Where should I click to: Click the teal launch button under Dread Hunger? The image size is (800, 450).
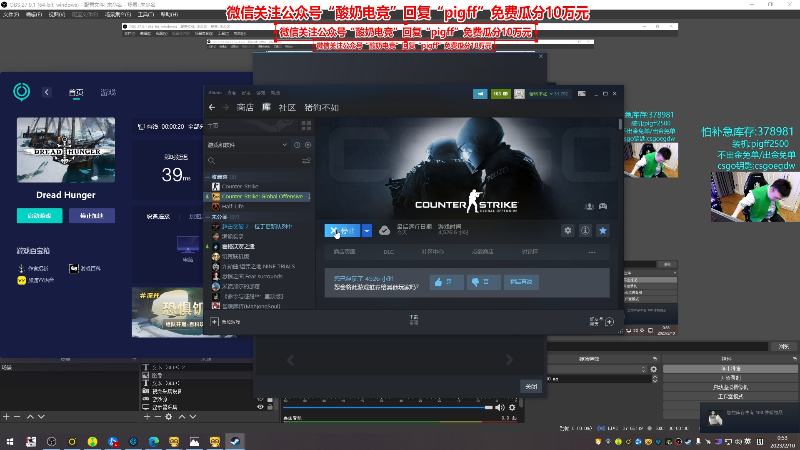(40, 216)
